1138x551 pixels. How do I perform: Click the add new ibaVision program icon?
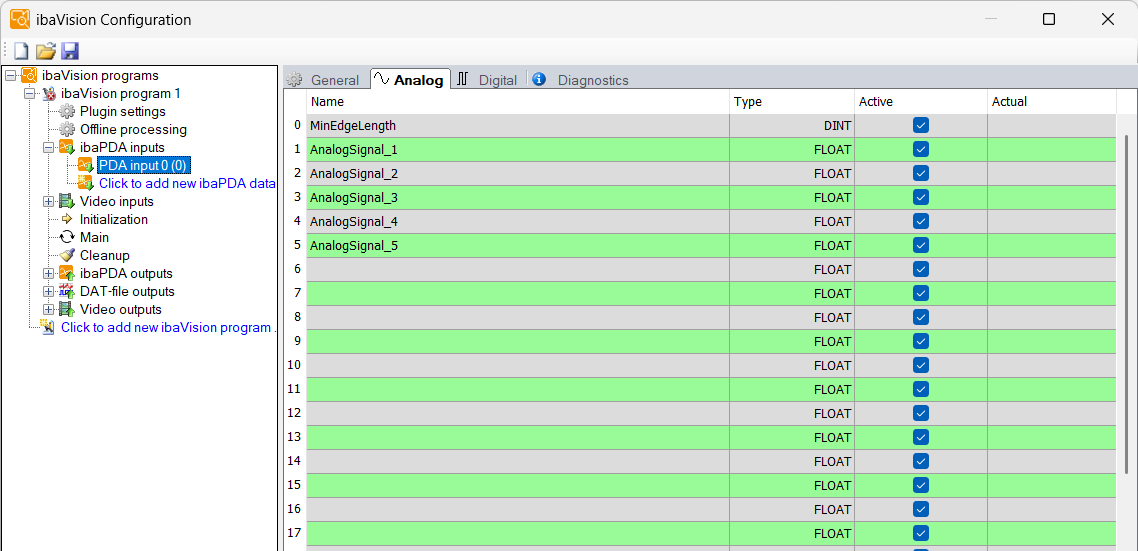48,327
